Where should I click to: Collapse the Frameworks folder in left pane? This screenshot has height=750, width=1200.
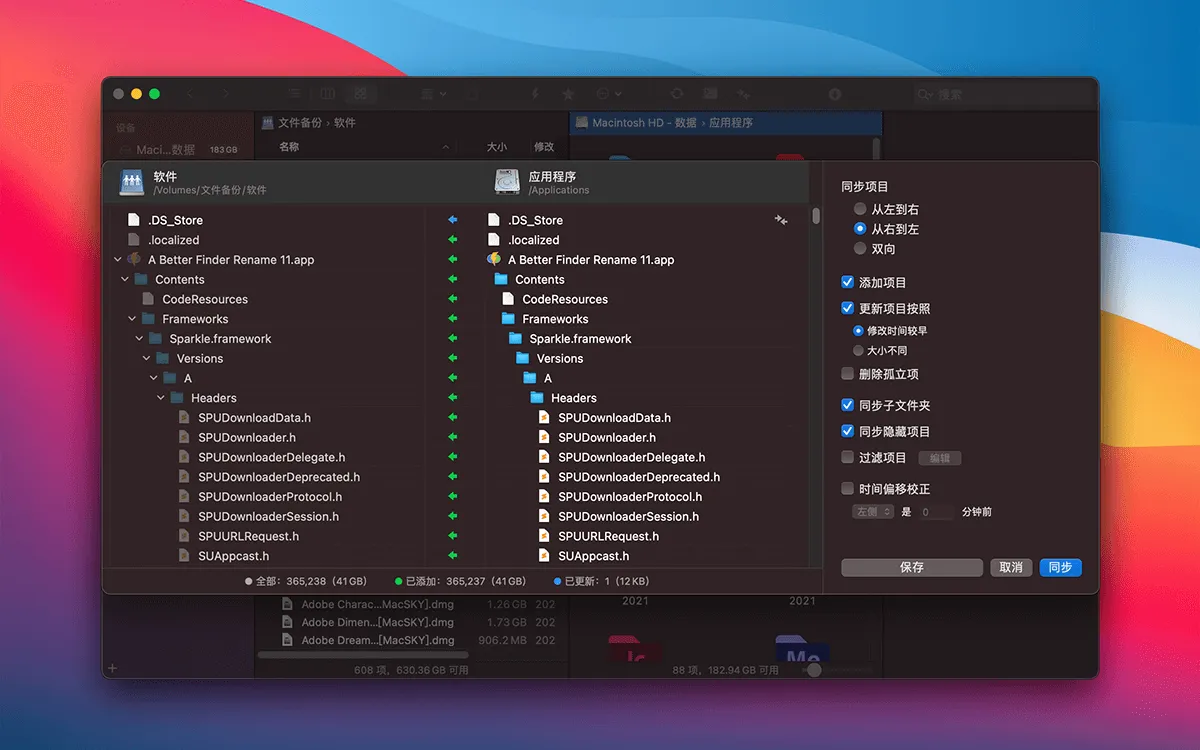tap(132, 319)
